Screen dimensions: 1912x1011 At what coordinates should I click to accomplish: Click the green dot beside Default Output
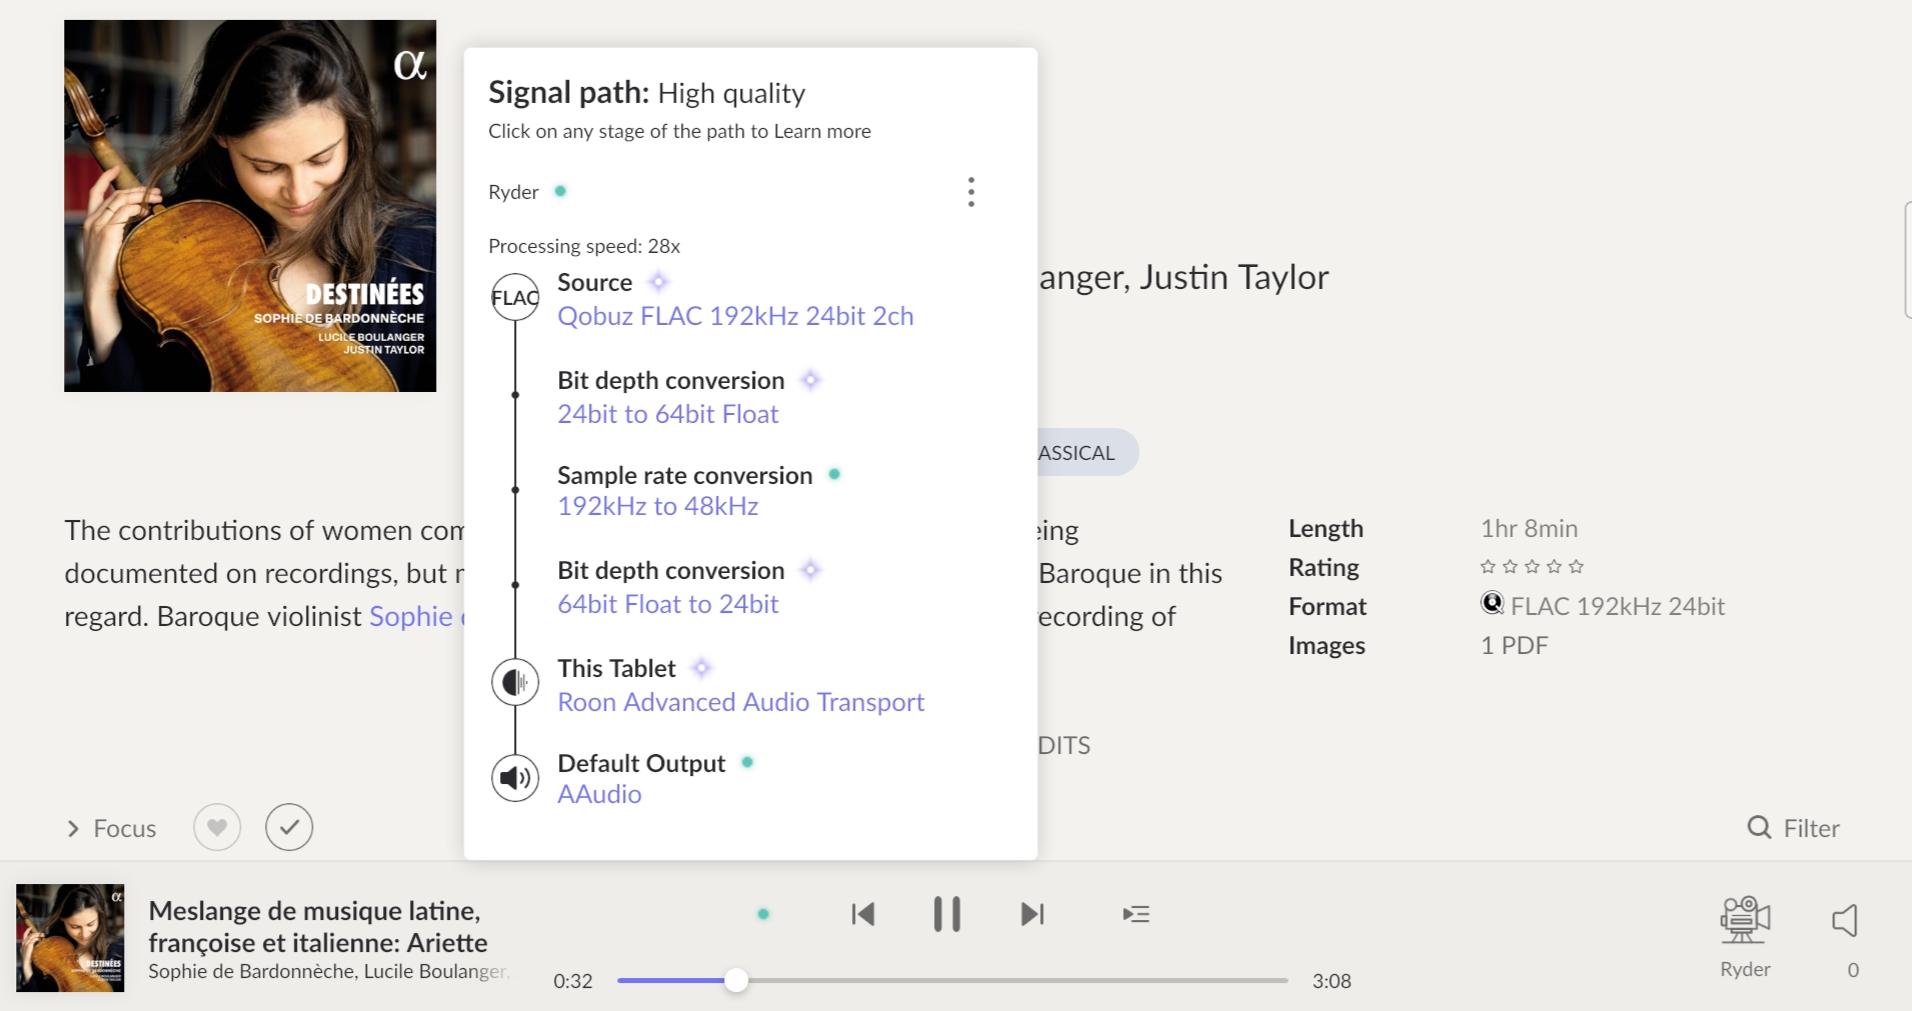747,762
